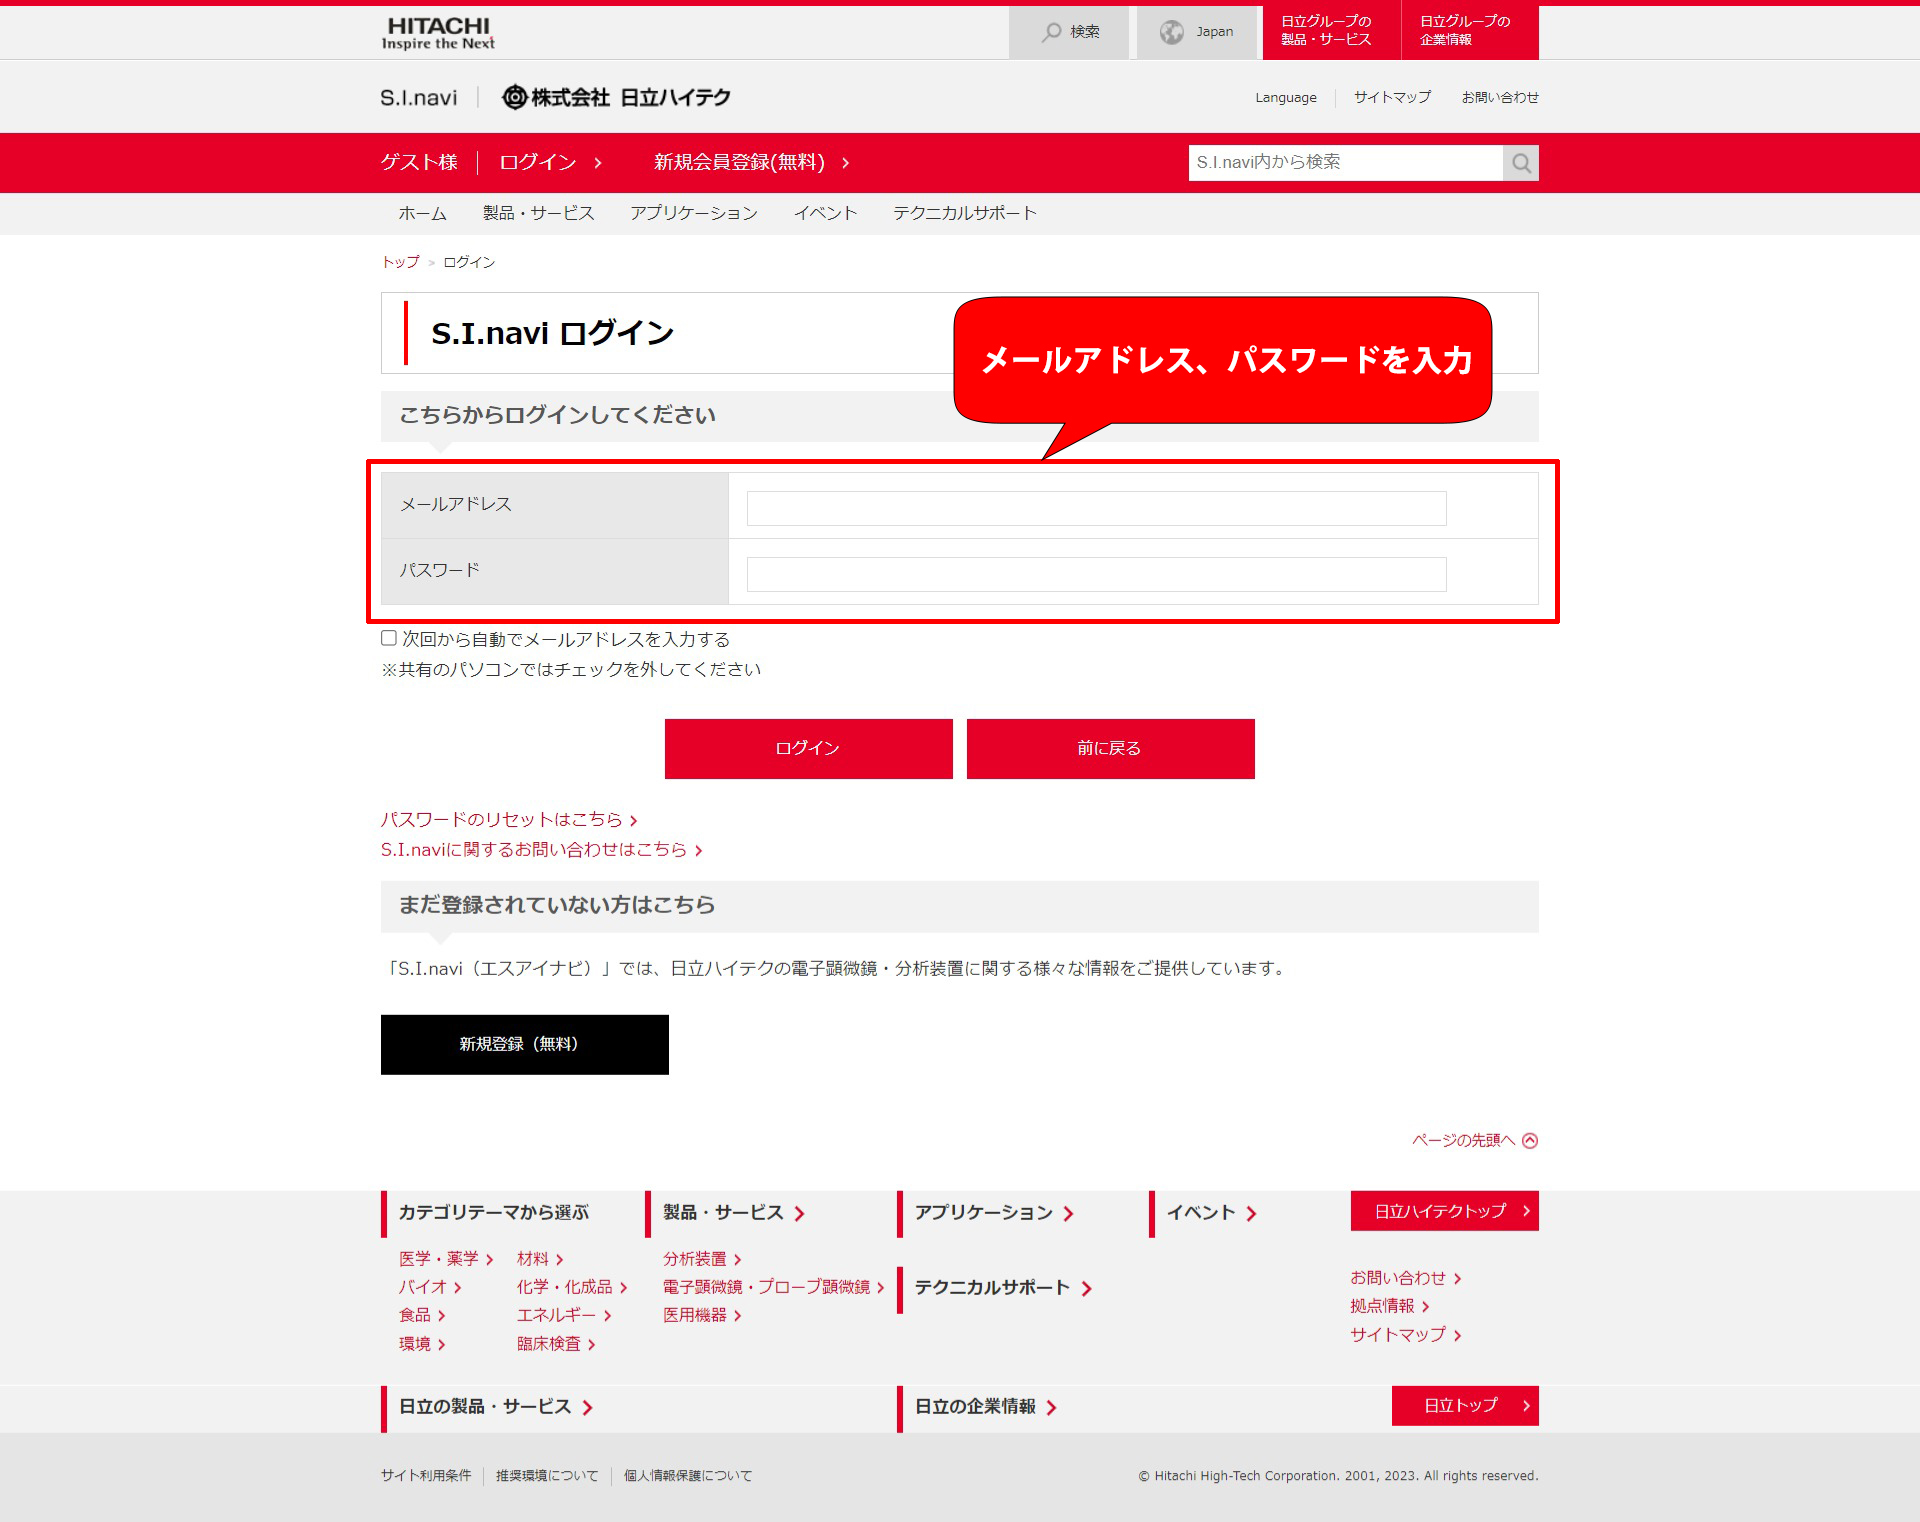The image size is (1920, 1522).
Task: Check 次回から自動でメールアドレスを入力する checkbox
Action: (389, 638)
